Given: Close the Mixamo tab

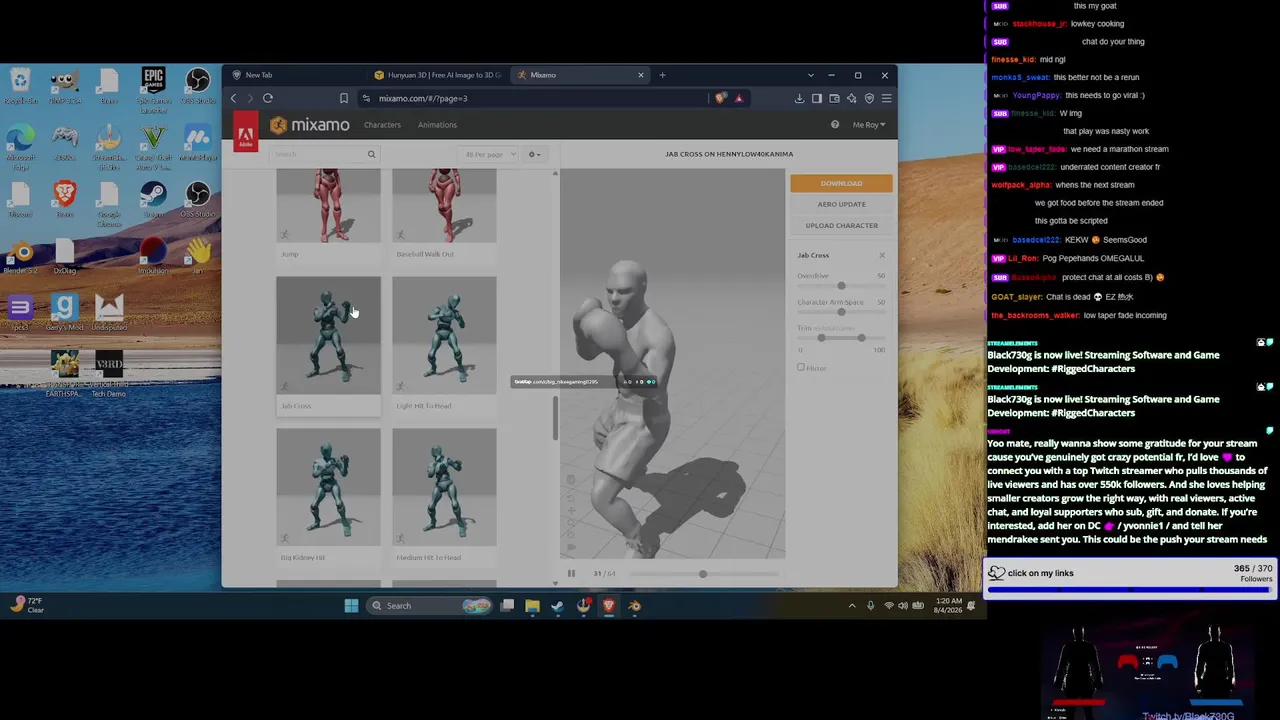Looking at the screenshot, I should click(x=641, y=75).
